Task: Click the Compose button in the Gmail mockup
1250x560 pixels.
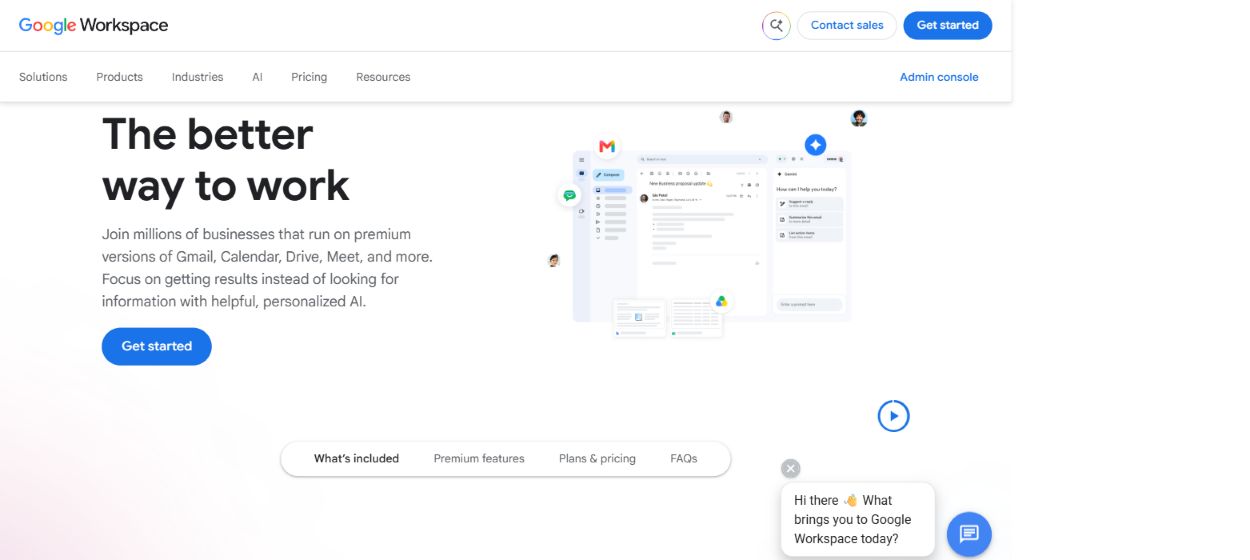Action: (x=607, y=174)
